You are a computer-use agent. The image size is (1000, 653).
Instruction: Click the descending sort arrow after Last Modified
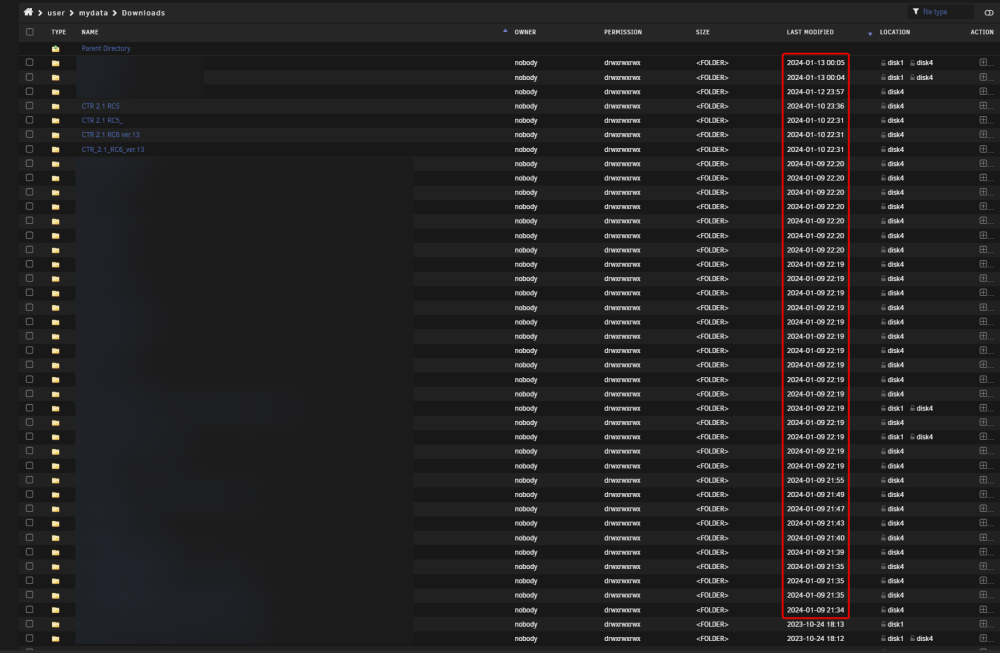(870, 34)
